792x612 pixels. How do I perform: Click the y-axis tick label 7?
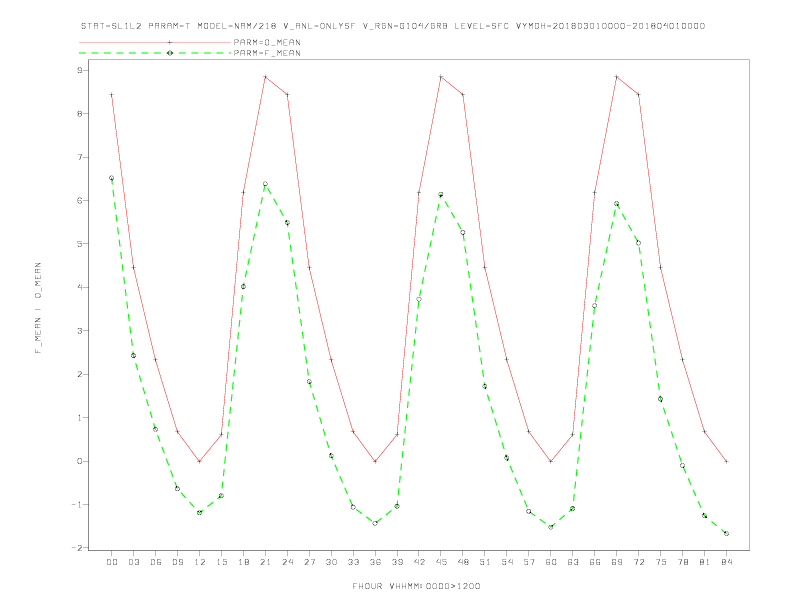(80, 157)
